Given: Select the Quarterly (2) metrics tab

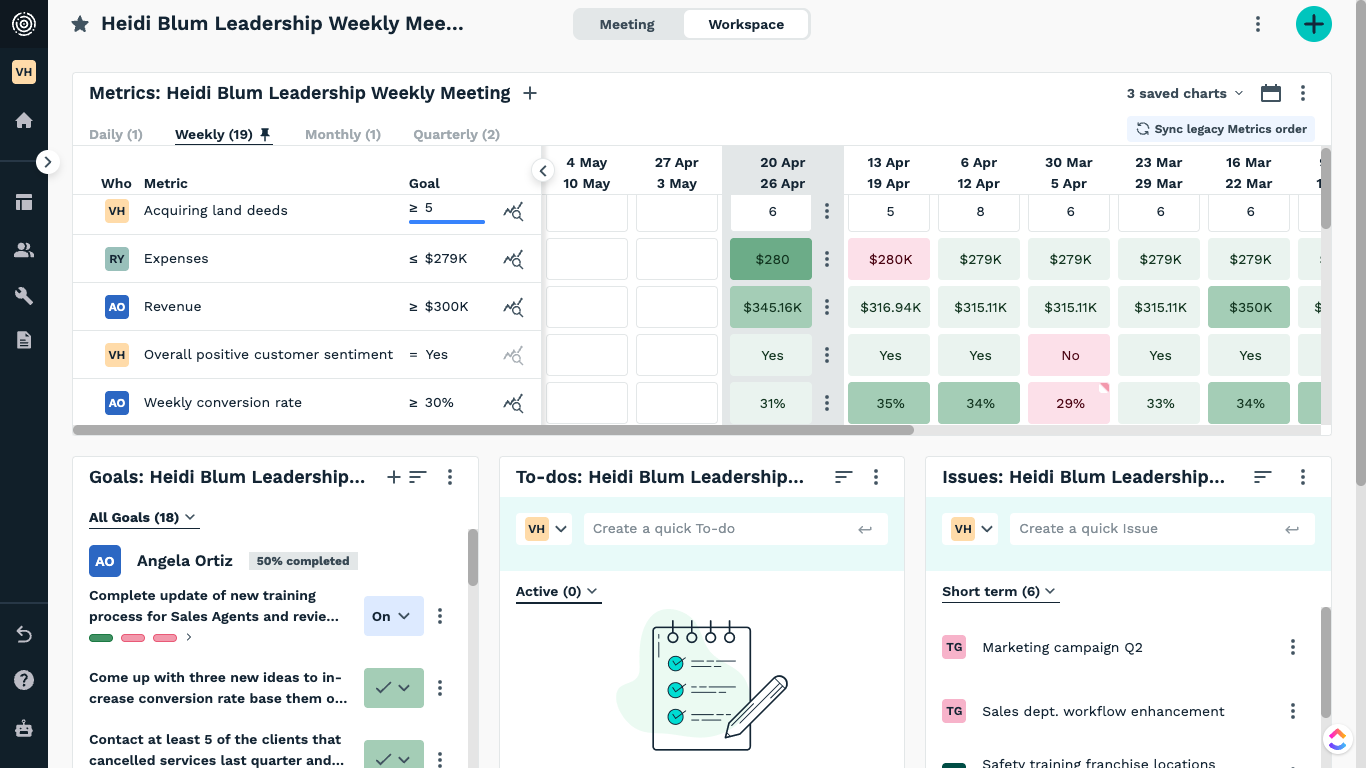Looking at the screenshot, I should (x=457, y=134).
